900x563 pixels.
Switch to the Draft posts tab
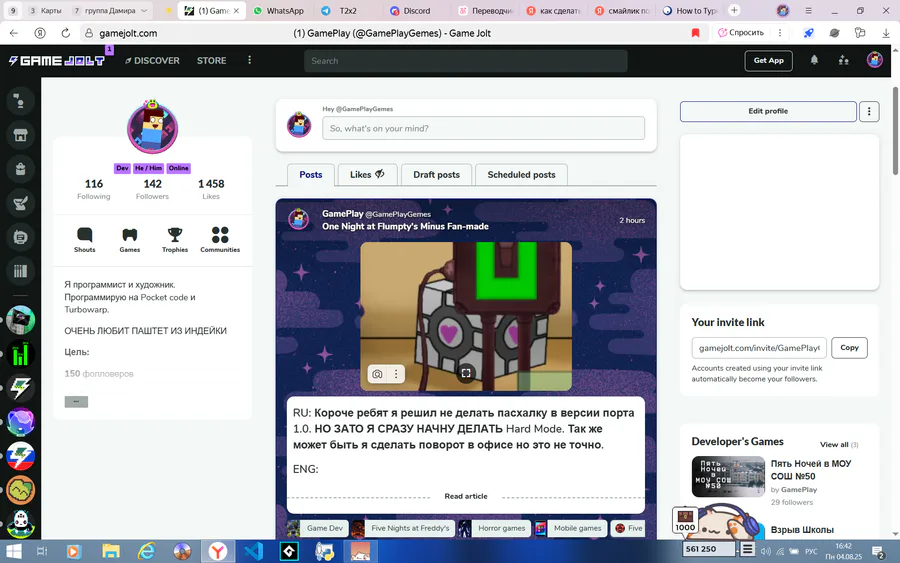(436, 174)
